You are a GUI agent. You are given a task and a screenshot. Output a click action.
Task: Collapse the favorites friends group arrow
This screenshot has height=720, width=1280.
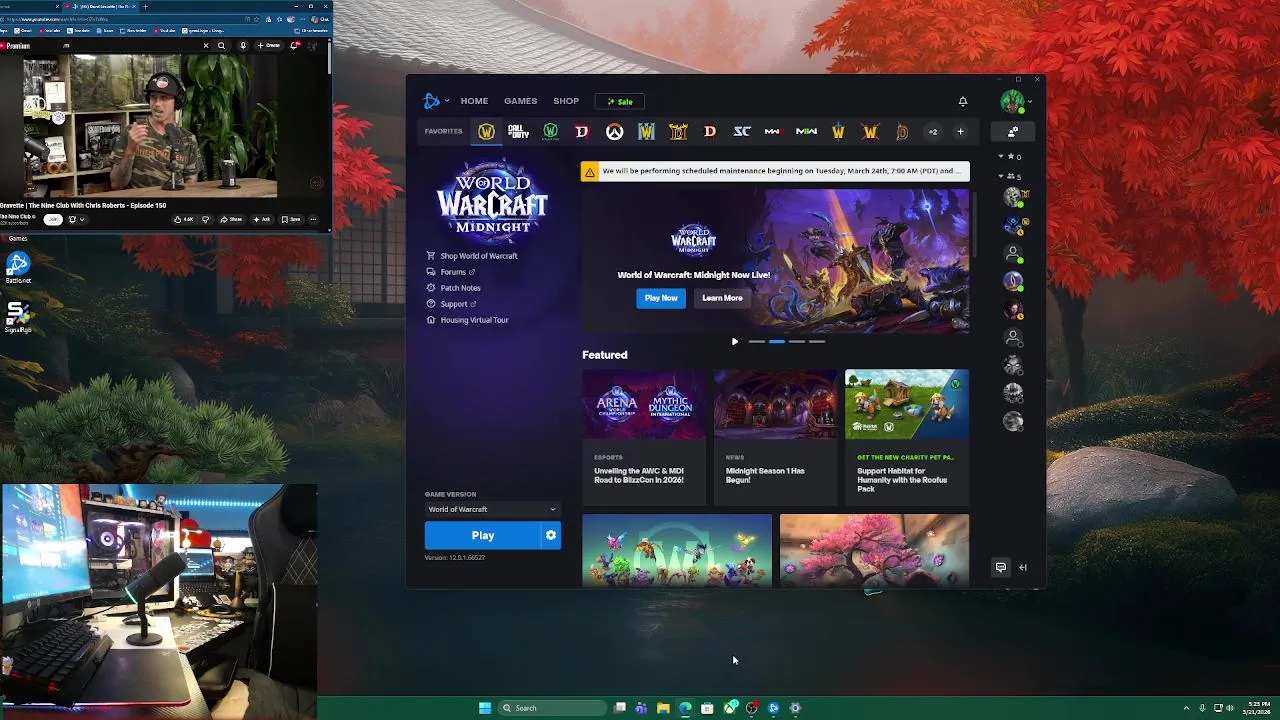(x=1001, y=157)
